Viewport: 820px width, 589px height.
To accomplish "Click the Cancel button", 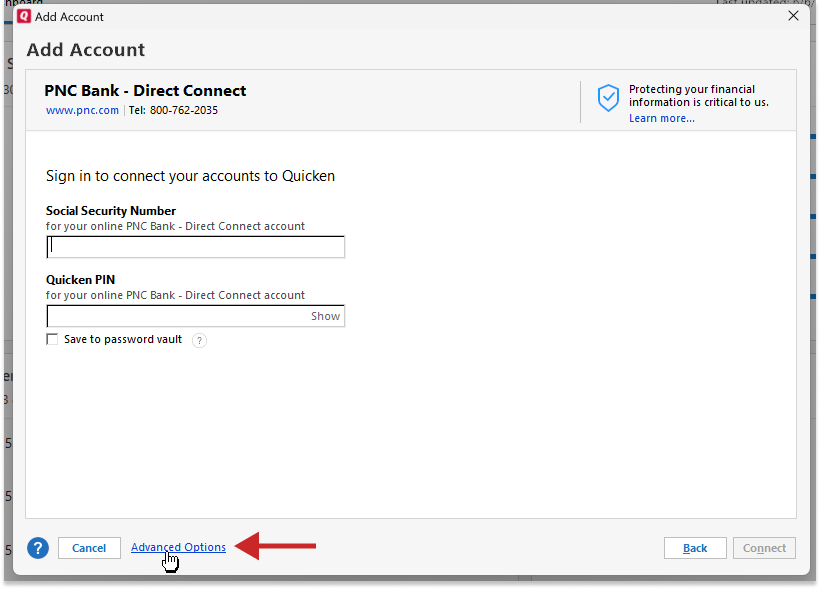I will [89, 548].
